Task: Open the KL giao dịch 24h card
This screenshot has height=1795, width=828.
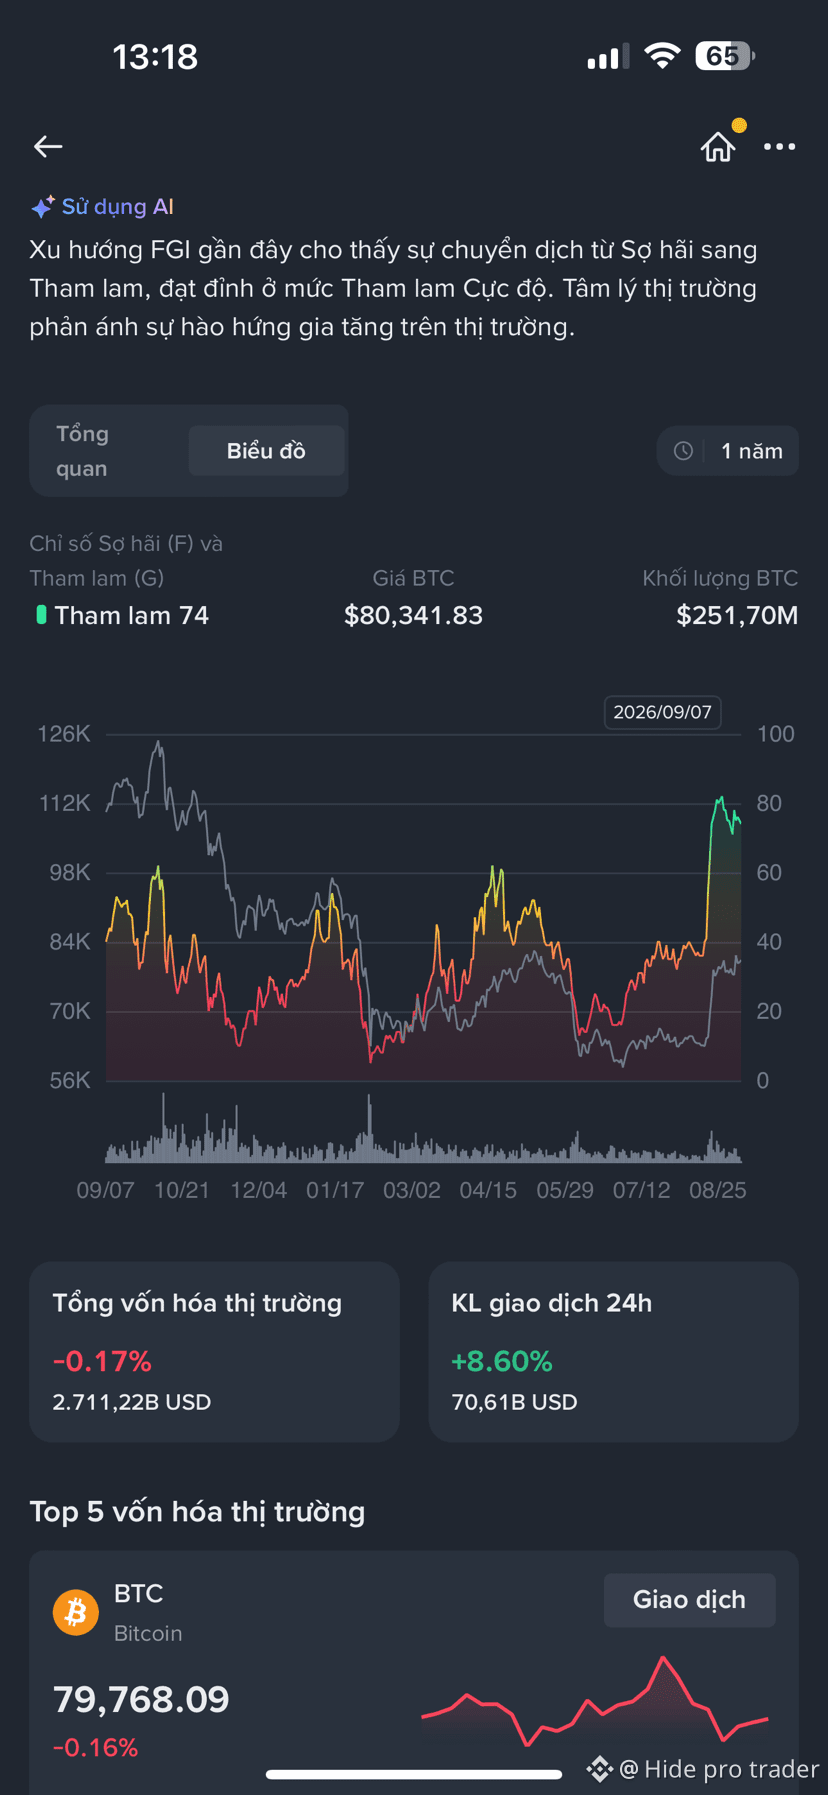Action: click(613, 1351)
